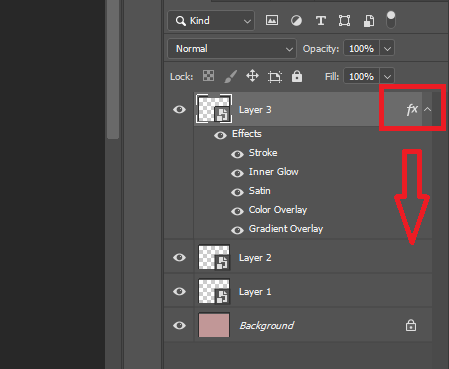The height and width of the screenshot is (369, 449).
Task: Filter layers by pixel layers icon
Action: pyautogui.click(x=272, y=21)
